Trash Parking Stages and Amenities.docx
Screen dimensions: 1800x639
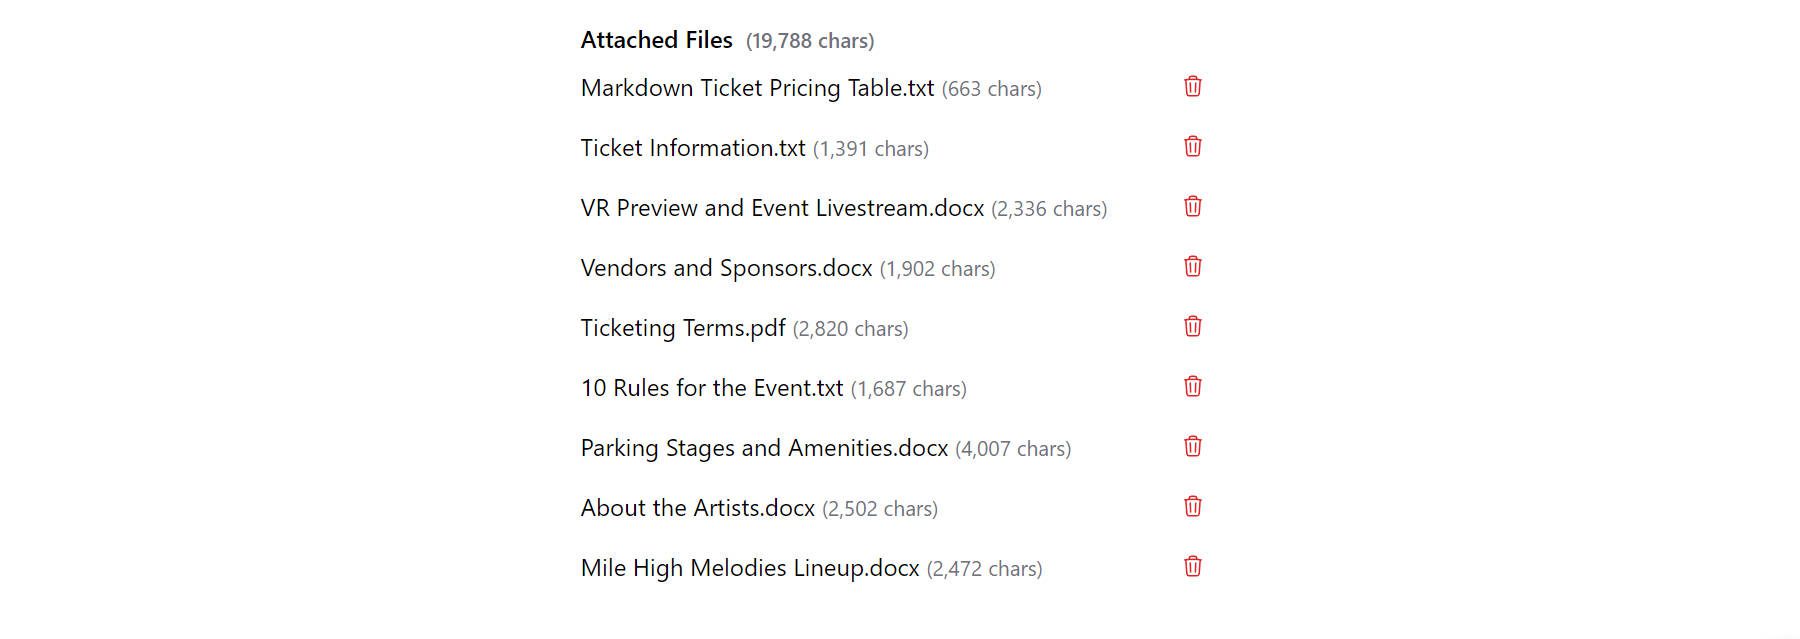(1192, 447)
